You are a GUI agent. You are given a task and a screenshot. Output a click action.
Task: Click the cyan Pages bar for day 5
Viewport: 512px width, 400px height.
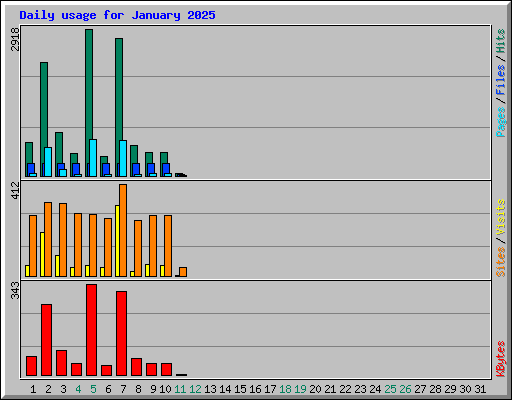(x=93, y=158)
